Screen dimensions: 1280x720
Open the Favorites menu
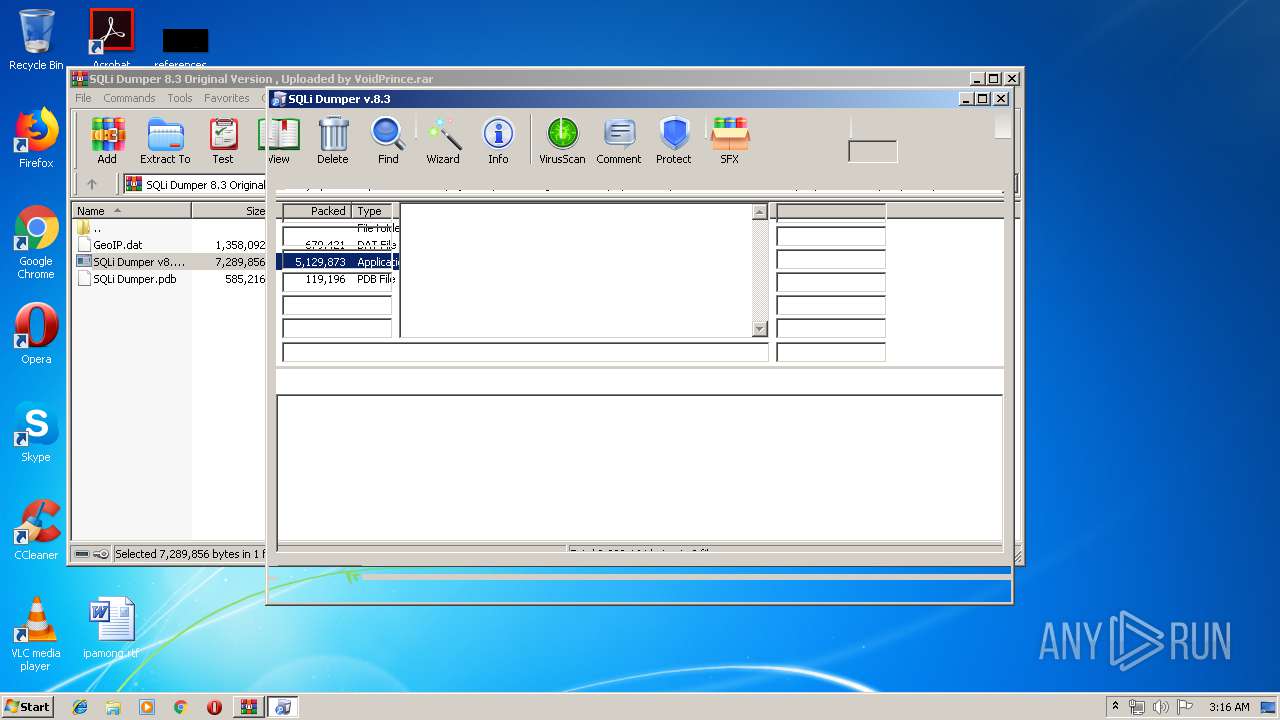pos(227,98)
